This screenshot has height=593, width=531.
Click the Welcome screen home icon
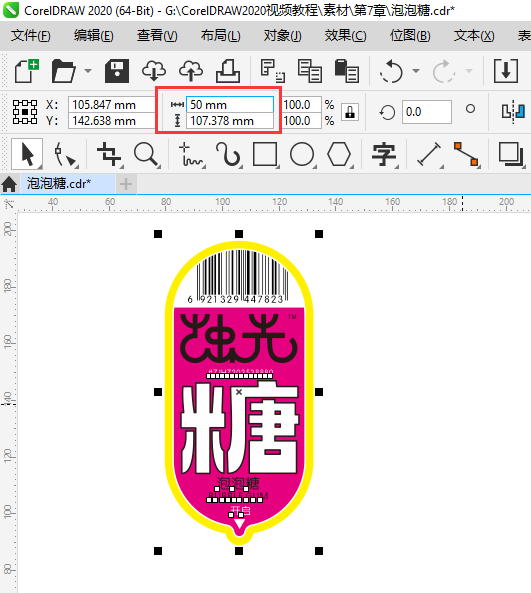[x=9, y=184]
